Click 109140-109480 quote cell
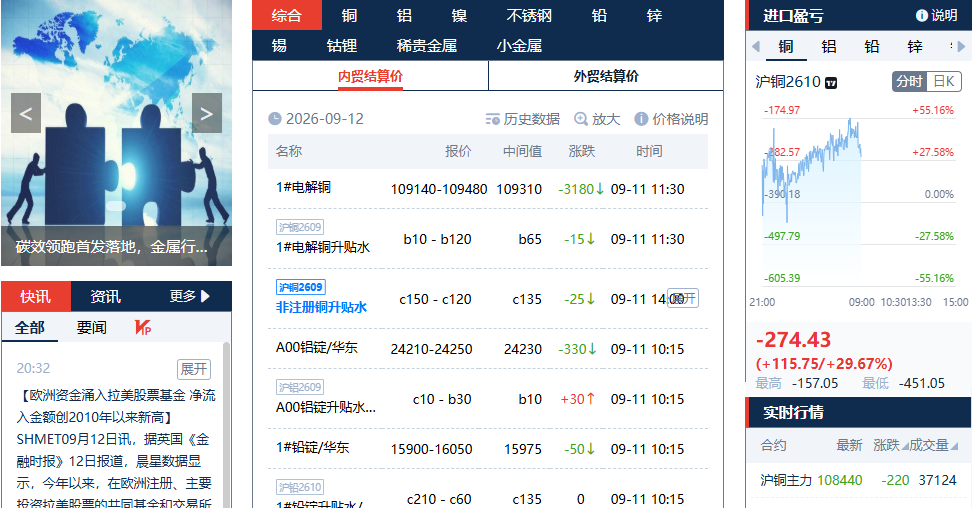The height and width of the screenshot is (508, 972). (438, 189)
